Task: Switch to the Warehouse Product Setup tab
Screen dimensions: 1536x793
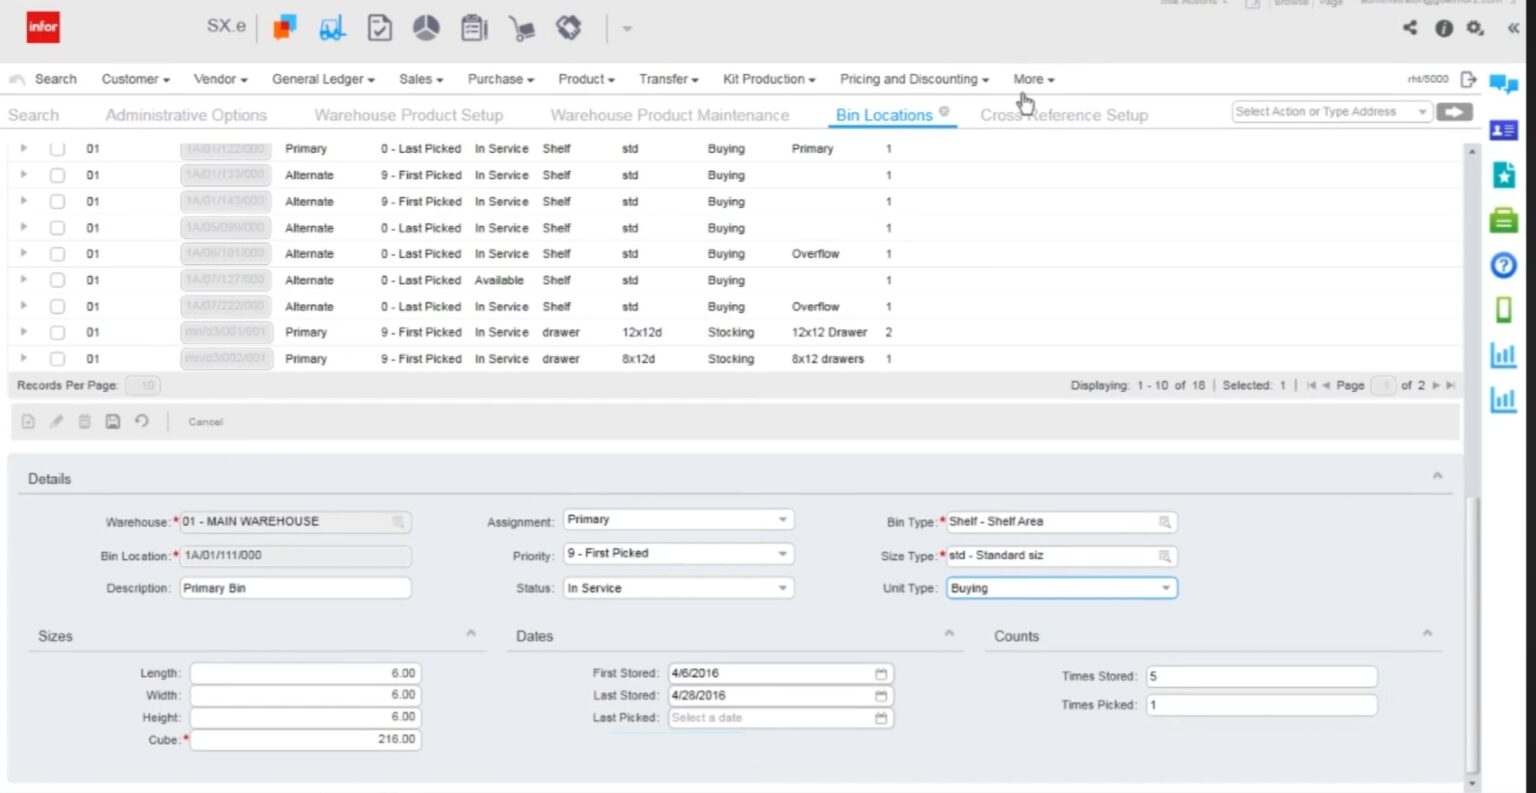Action: [408, 115]
